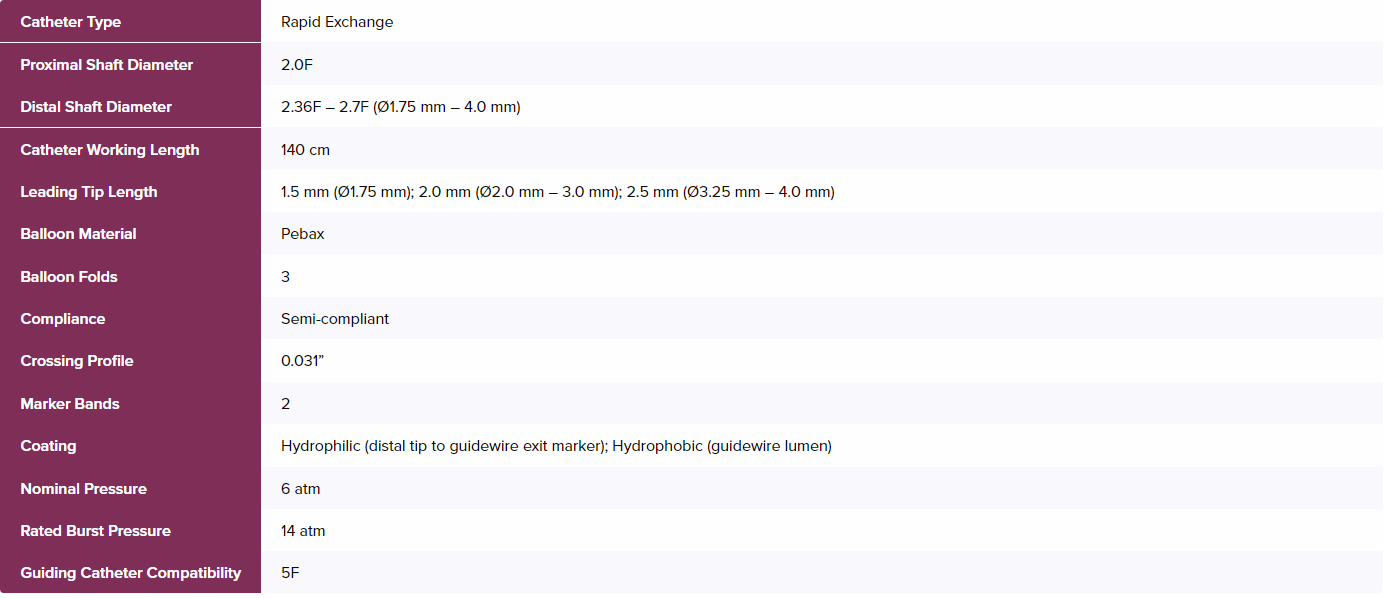Select the Nominal Pressure label

click(x=83, y=489)
